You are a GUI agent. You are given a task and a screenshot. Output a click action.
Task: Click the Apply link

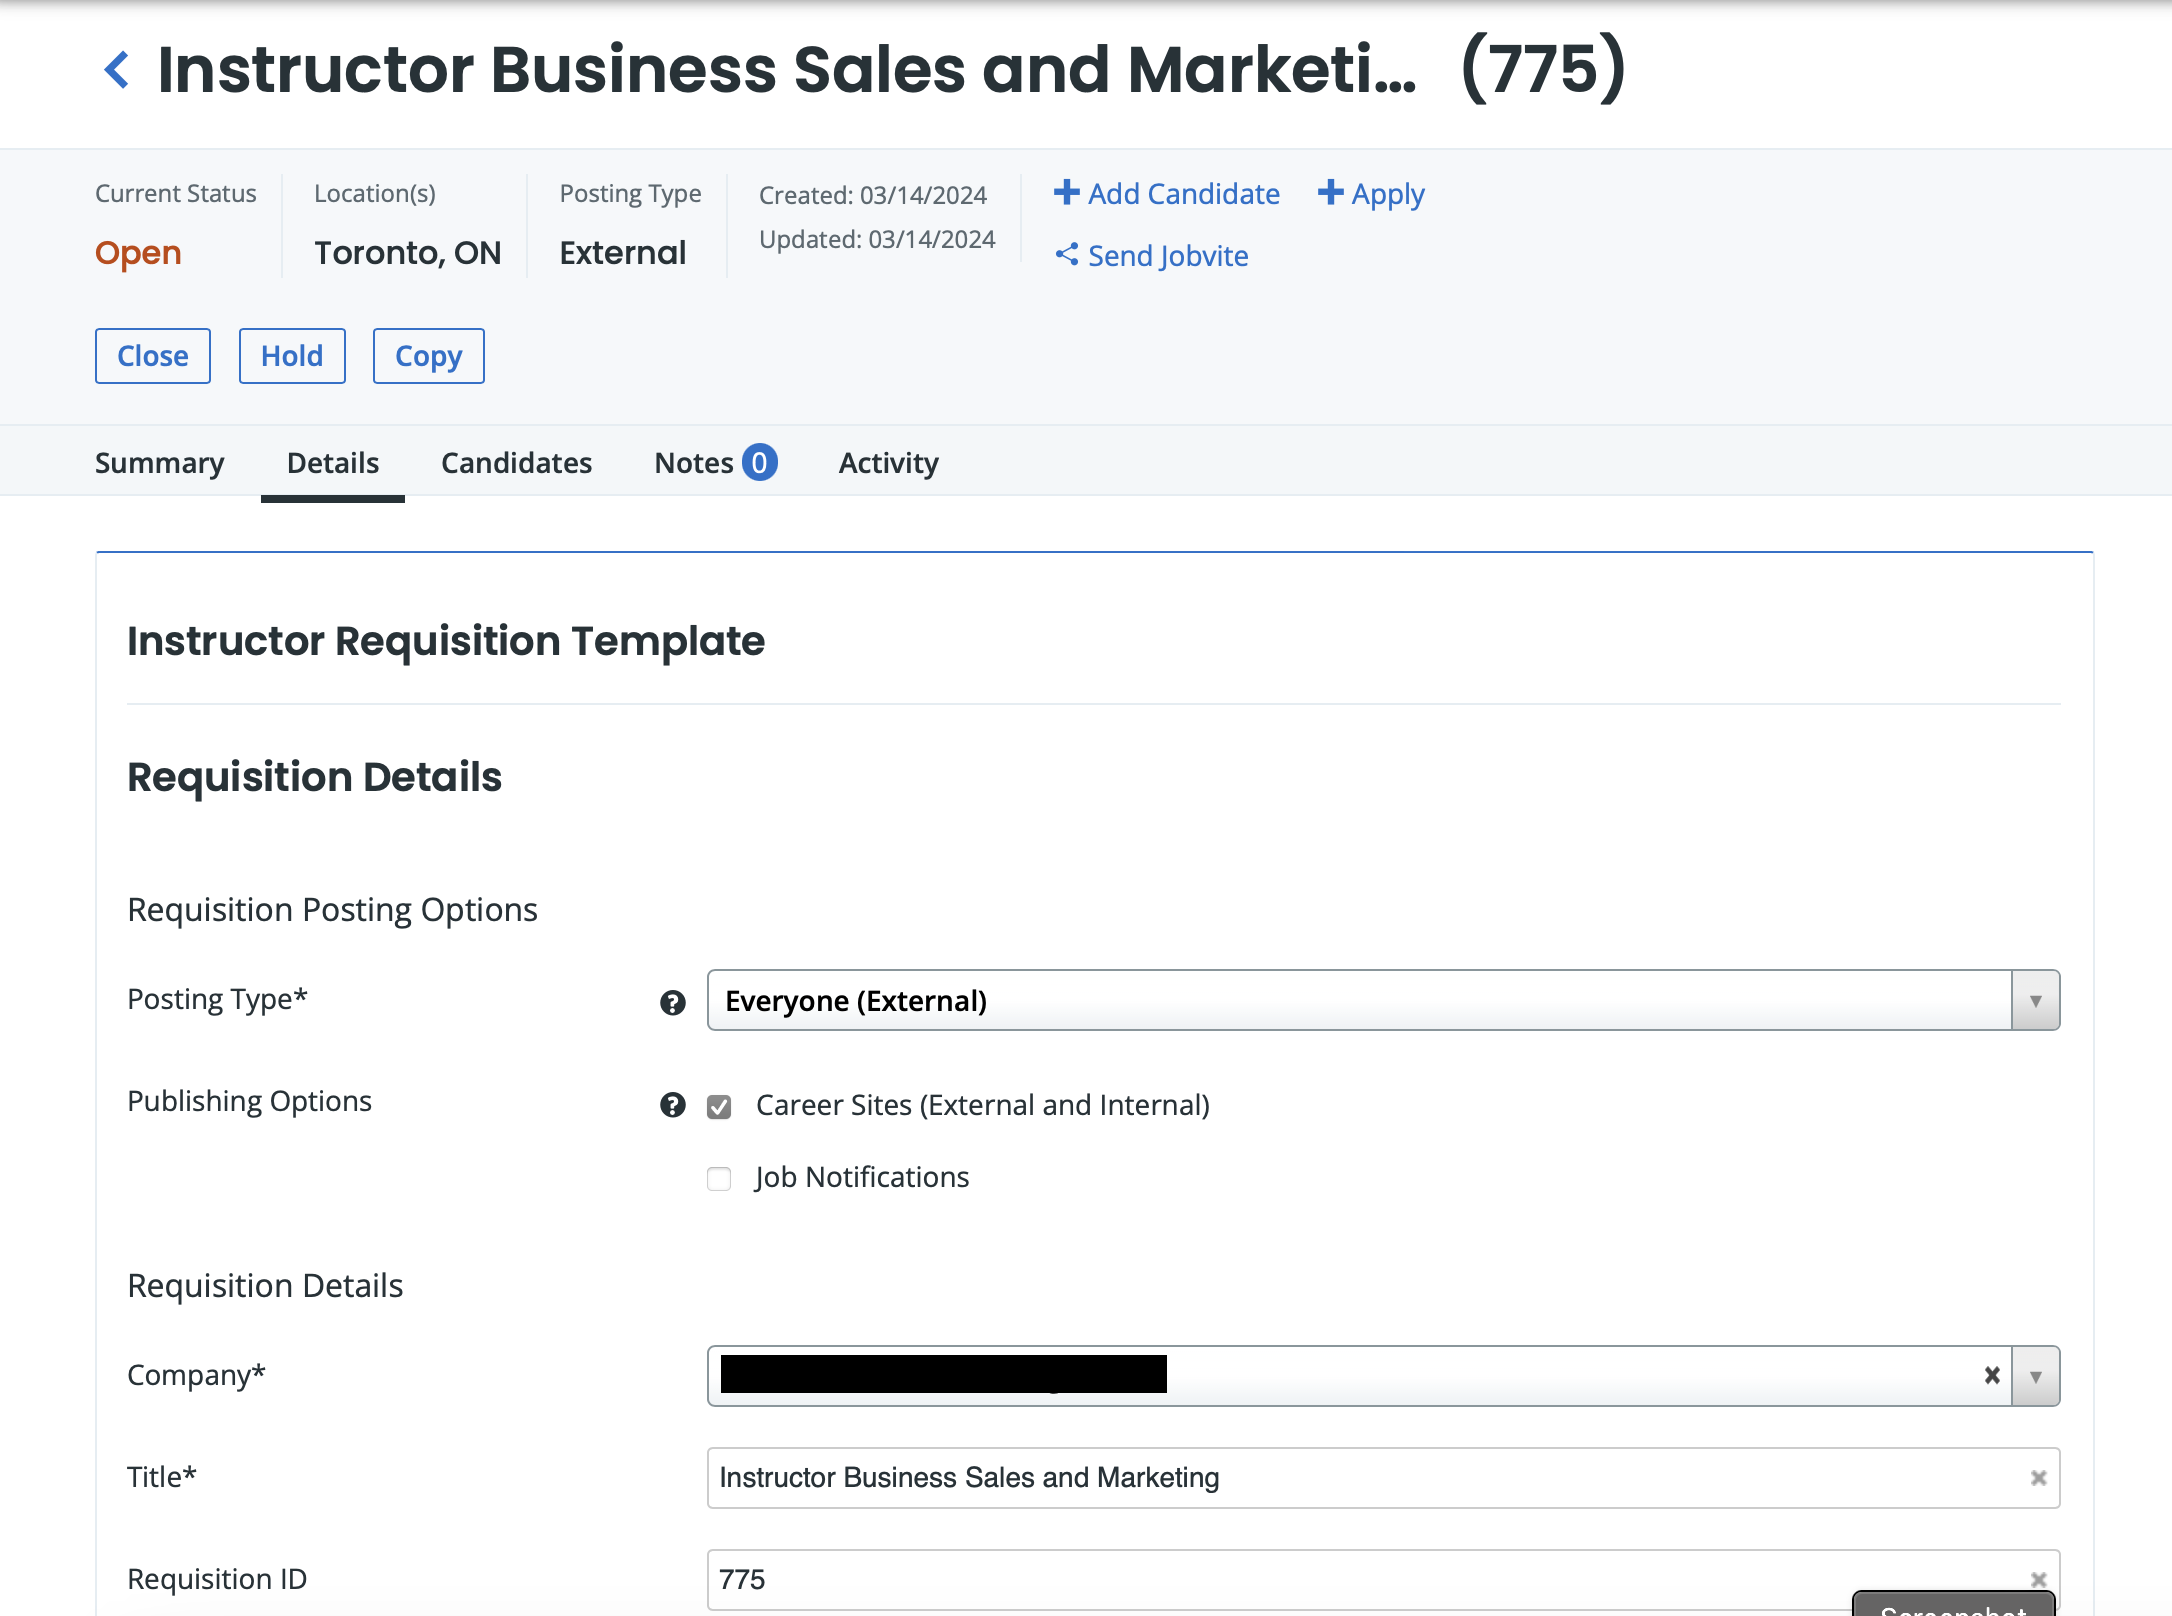(x=1372, y=194)
